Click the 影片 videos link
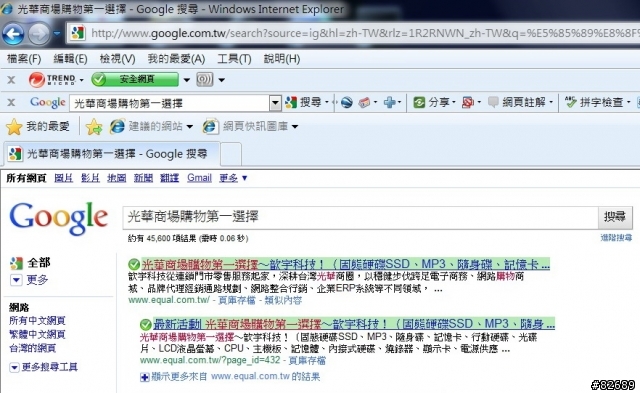The image size is (640, 393). 90,178
